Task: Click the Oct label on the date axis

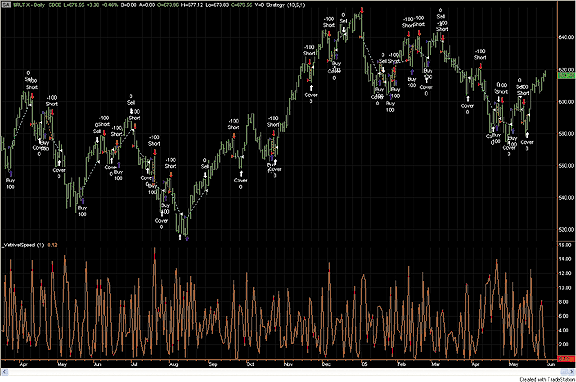Action: tap(251, 364)
